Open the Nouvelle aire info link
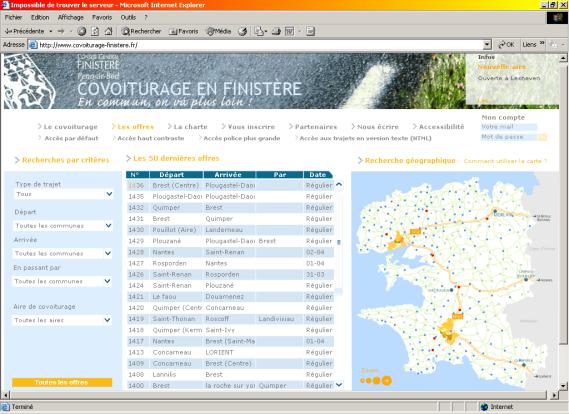569x414 pixels. [502, 67]
